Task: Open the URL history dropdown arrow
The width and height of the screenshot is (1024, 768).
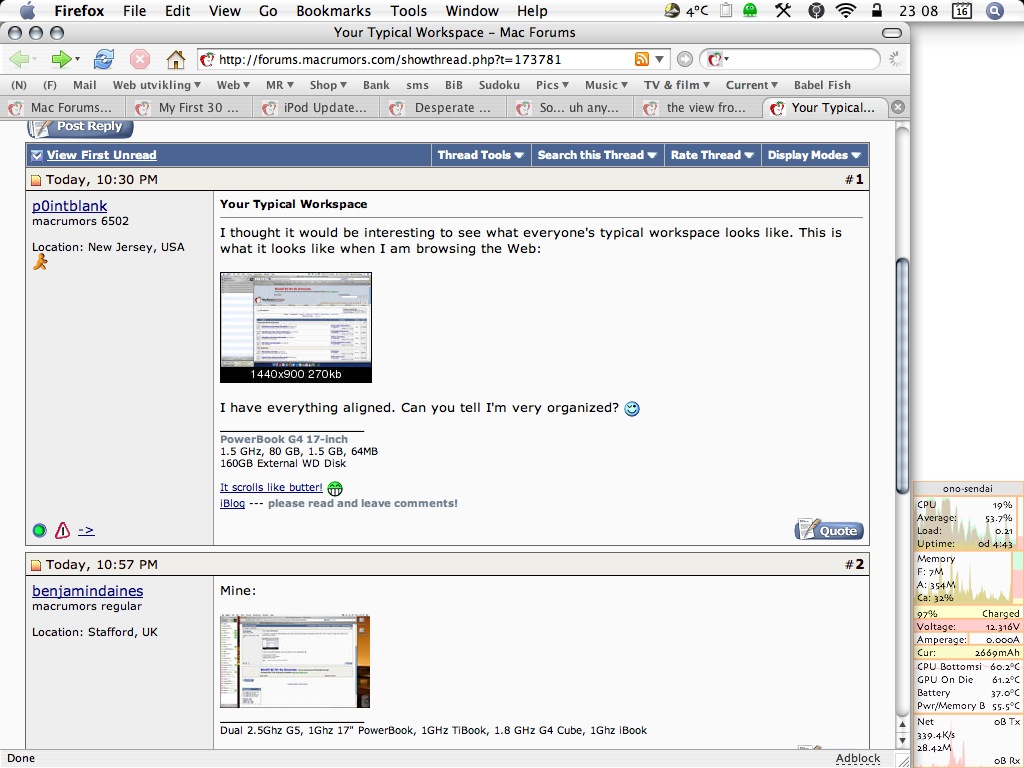Action: [660, 59]
